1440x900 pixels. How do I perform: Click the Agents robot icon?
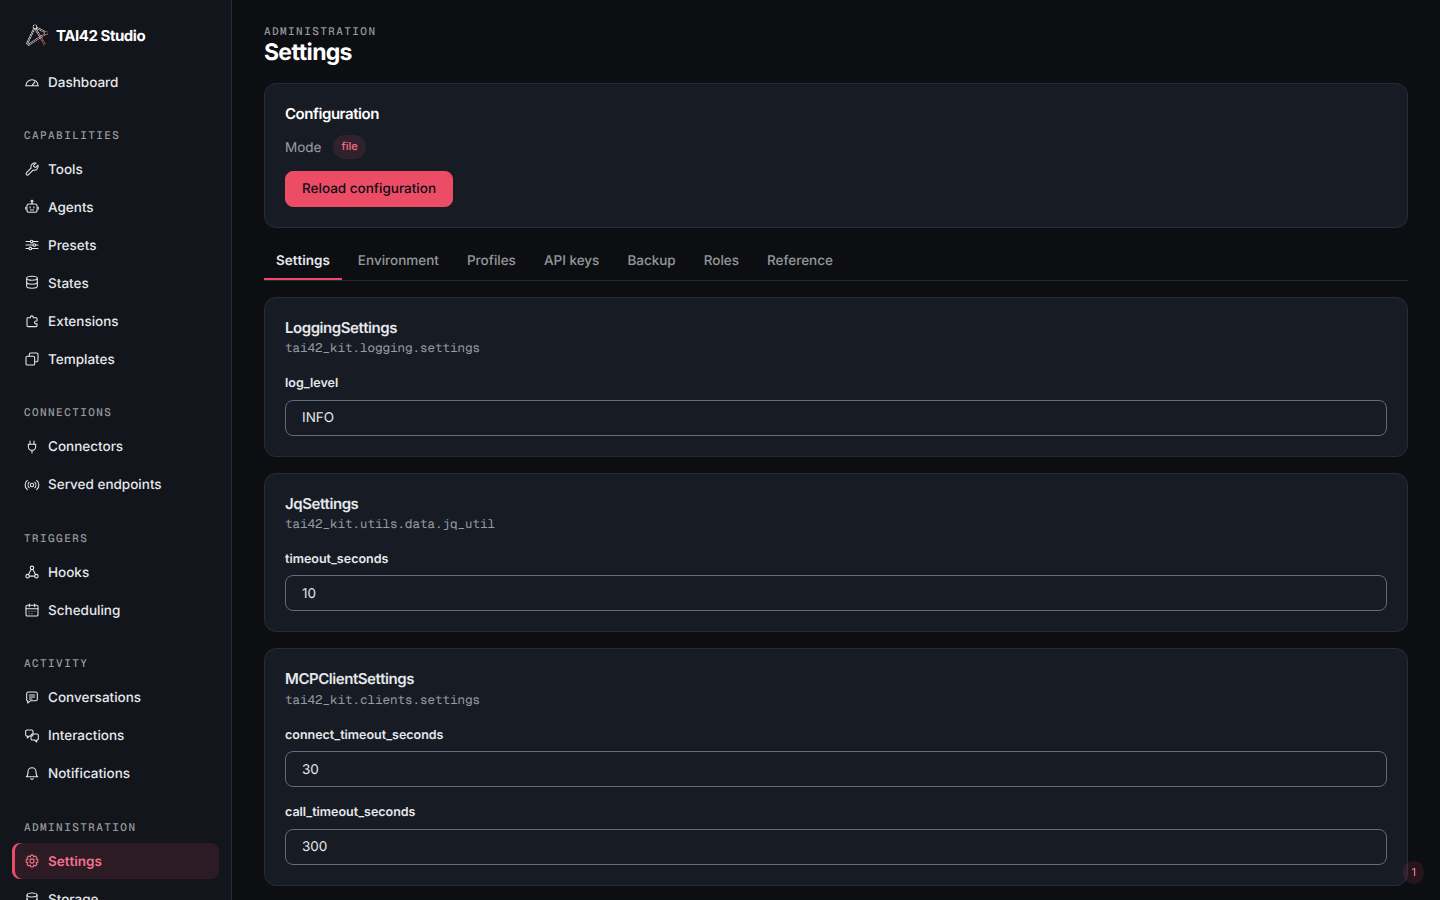[32, 208]
